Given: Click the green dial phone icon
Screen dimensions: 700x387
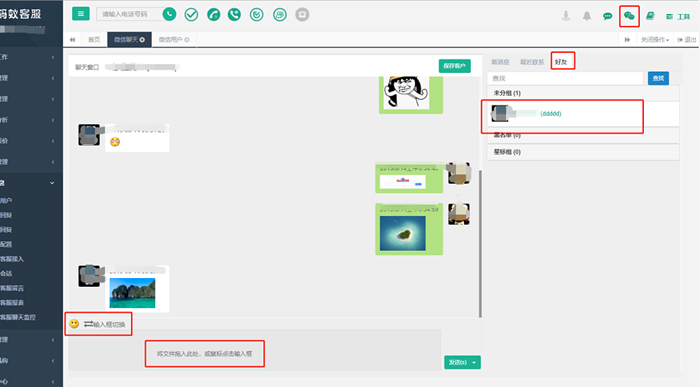Looking at the screenshot, I should point(169,14).
